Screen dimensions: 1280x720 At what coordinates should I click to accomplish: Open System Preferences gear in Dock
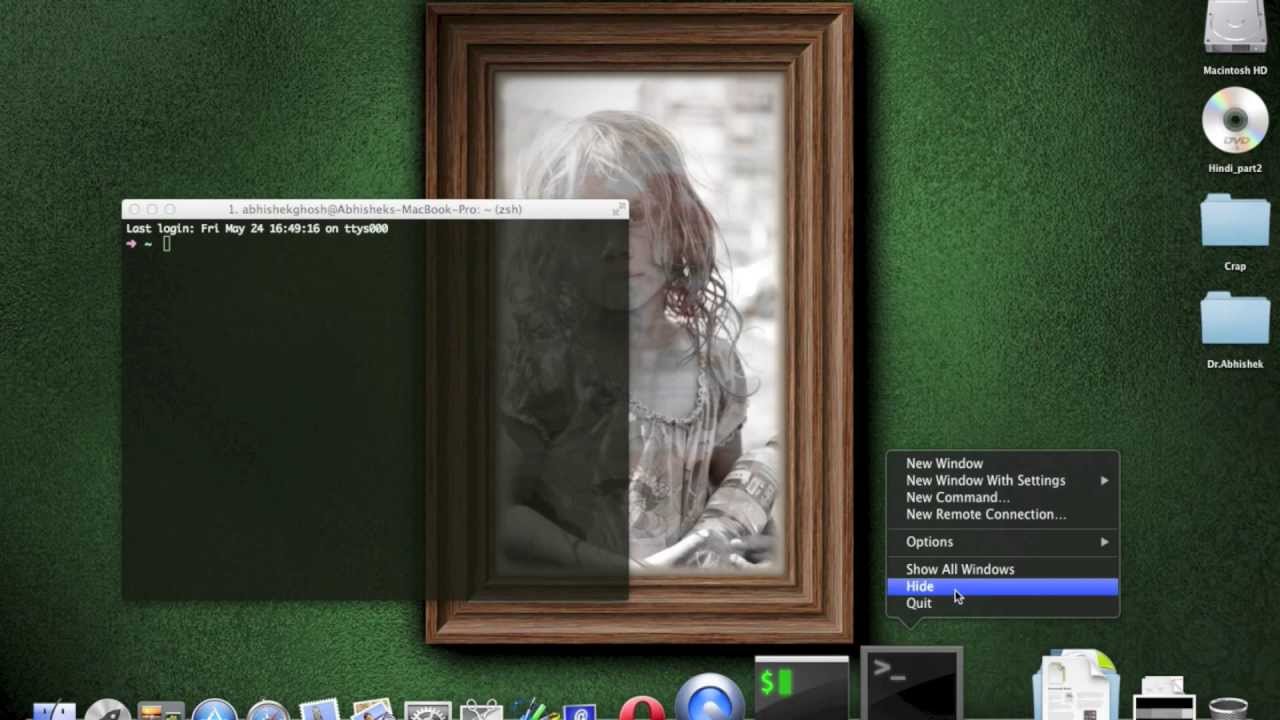427,710
